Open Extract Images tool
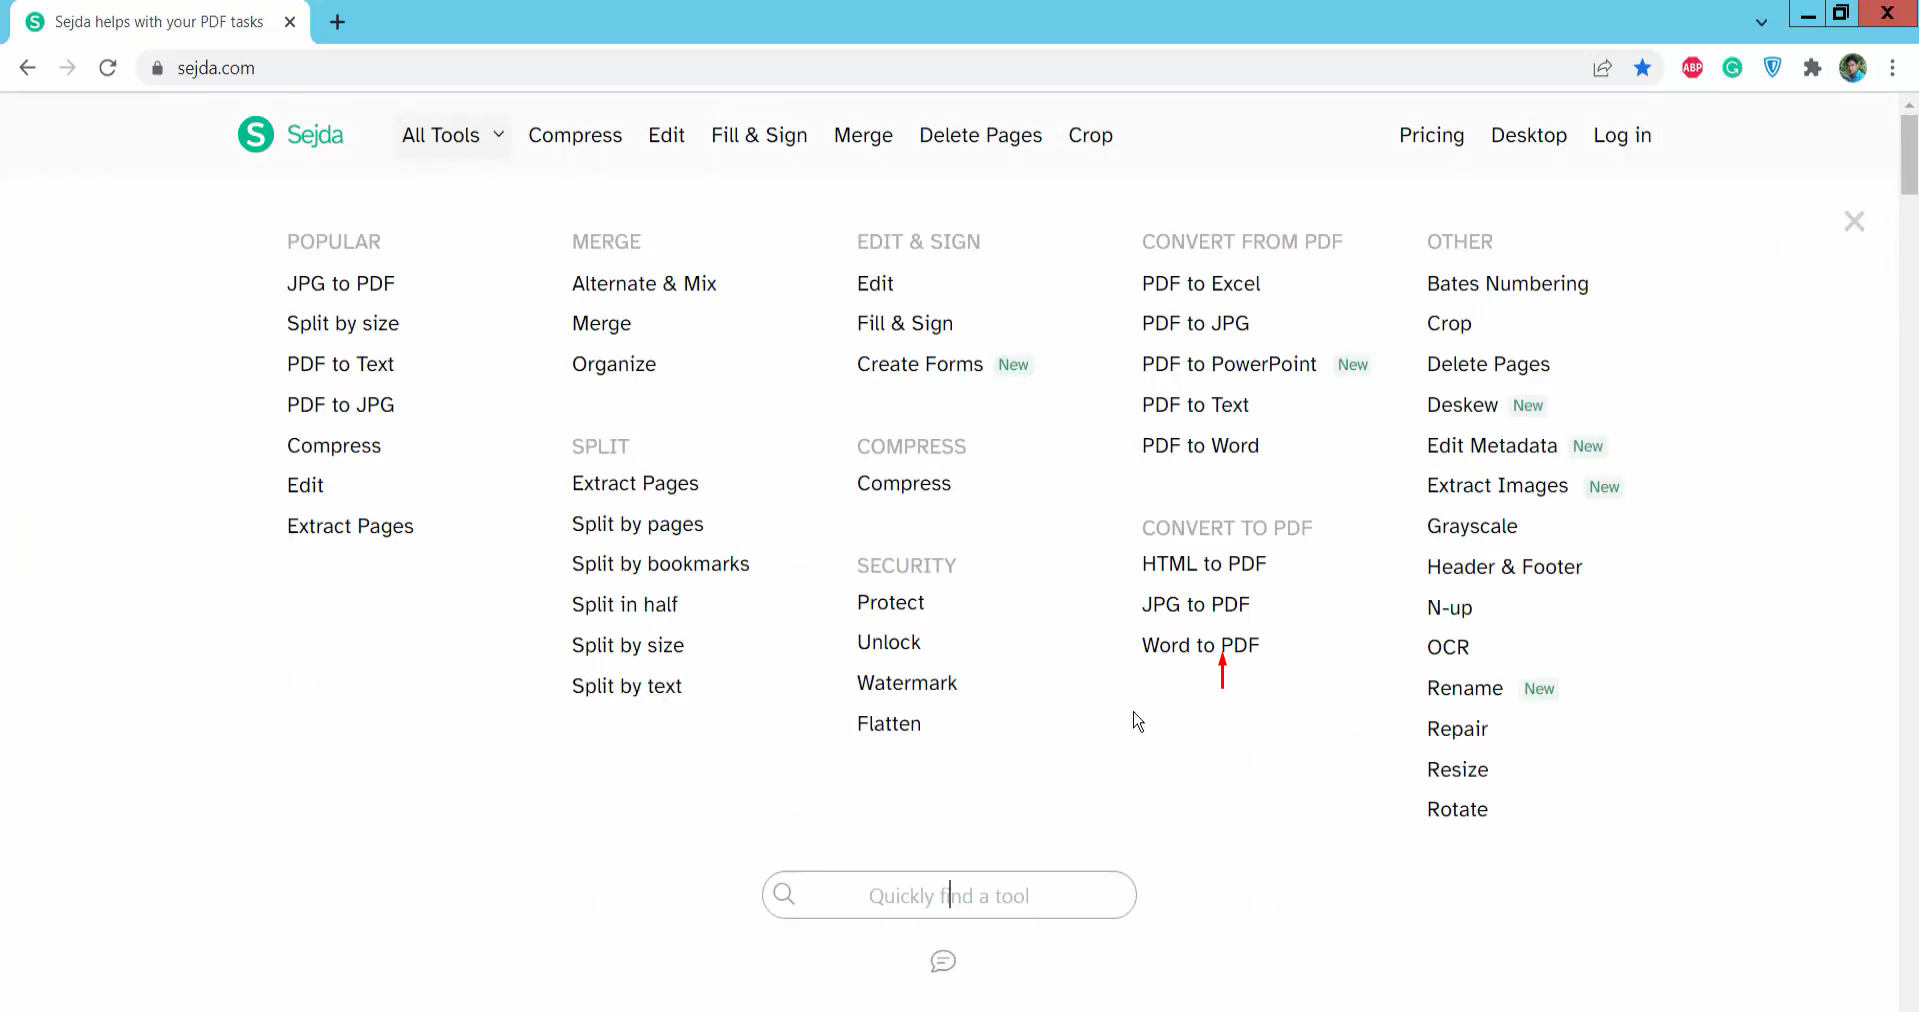1919x1012 pixels. pos(1497,486)
